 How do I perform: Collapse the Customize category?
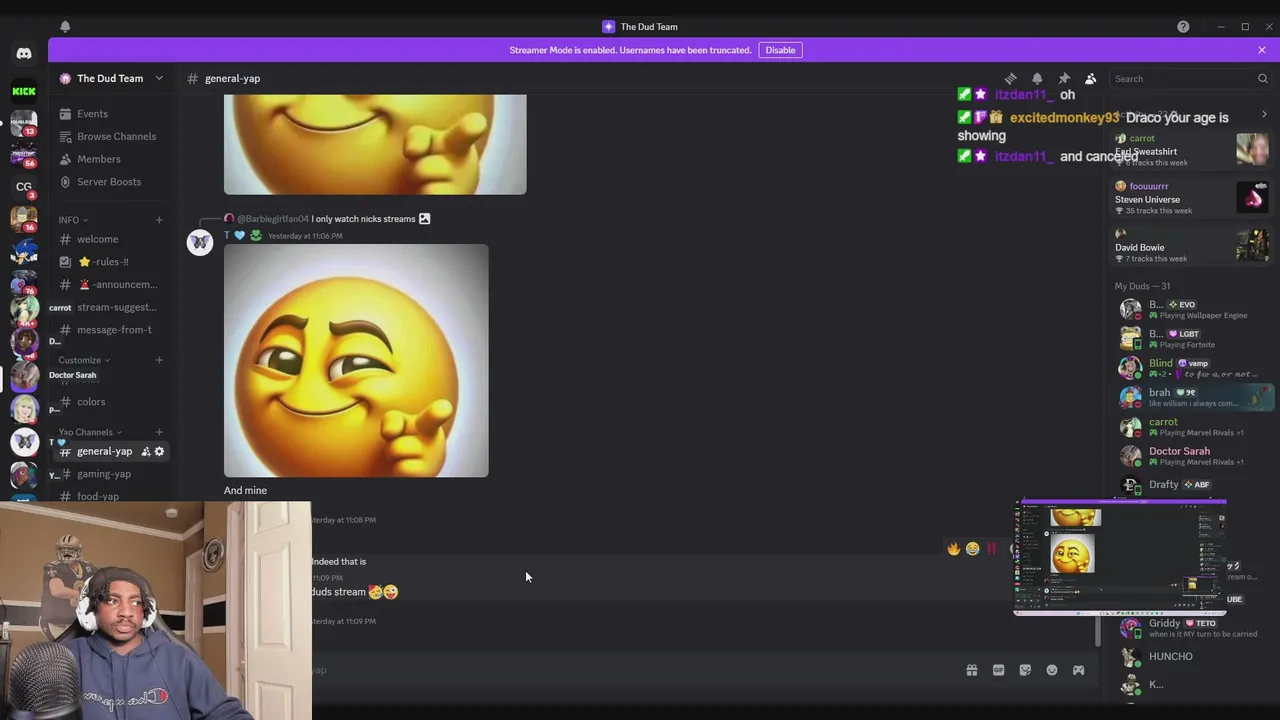pos(84,360)
